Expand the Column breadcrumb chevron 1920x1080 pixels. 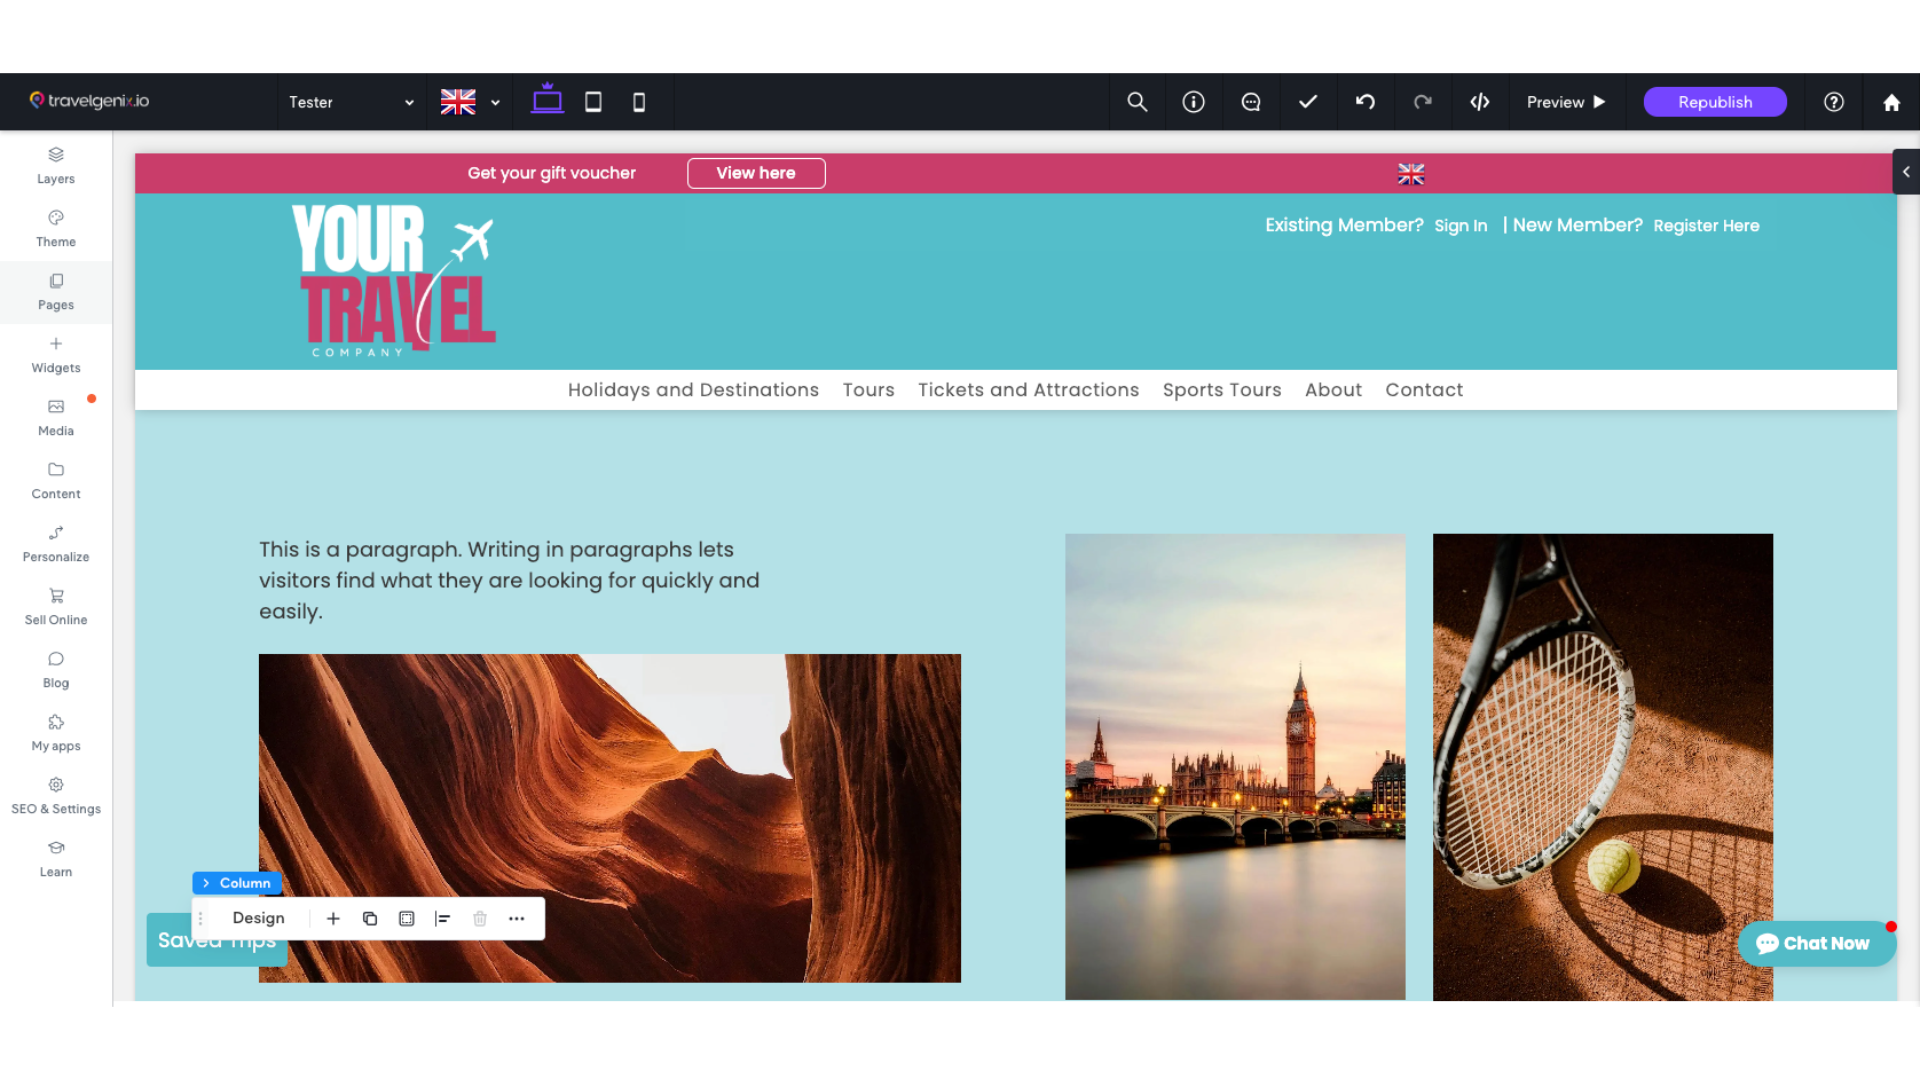207,883
